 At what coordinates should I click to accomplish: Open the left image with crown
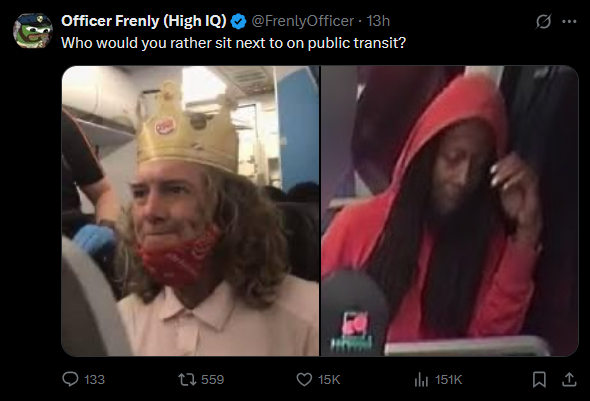pyautogui.click(x=190, y=211)
